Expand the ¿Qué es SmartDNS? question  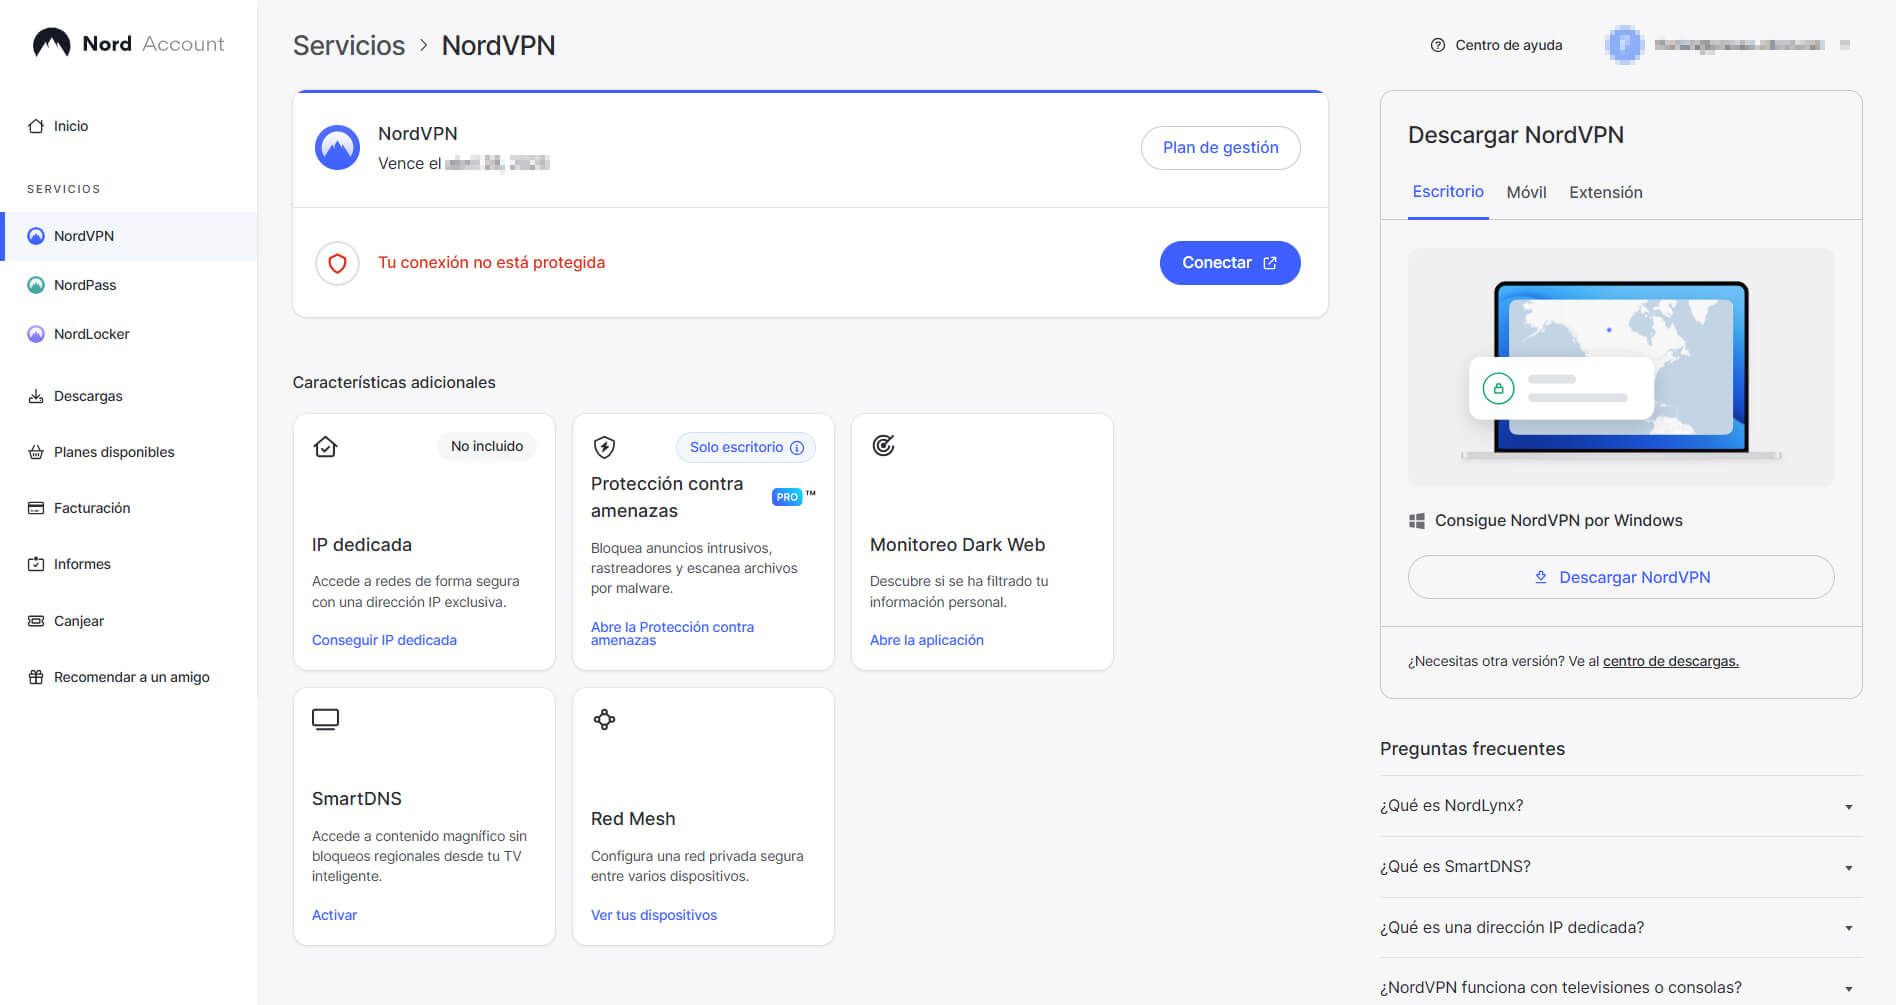pos(1621,867)
